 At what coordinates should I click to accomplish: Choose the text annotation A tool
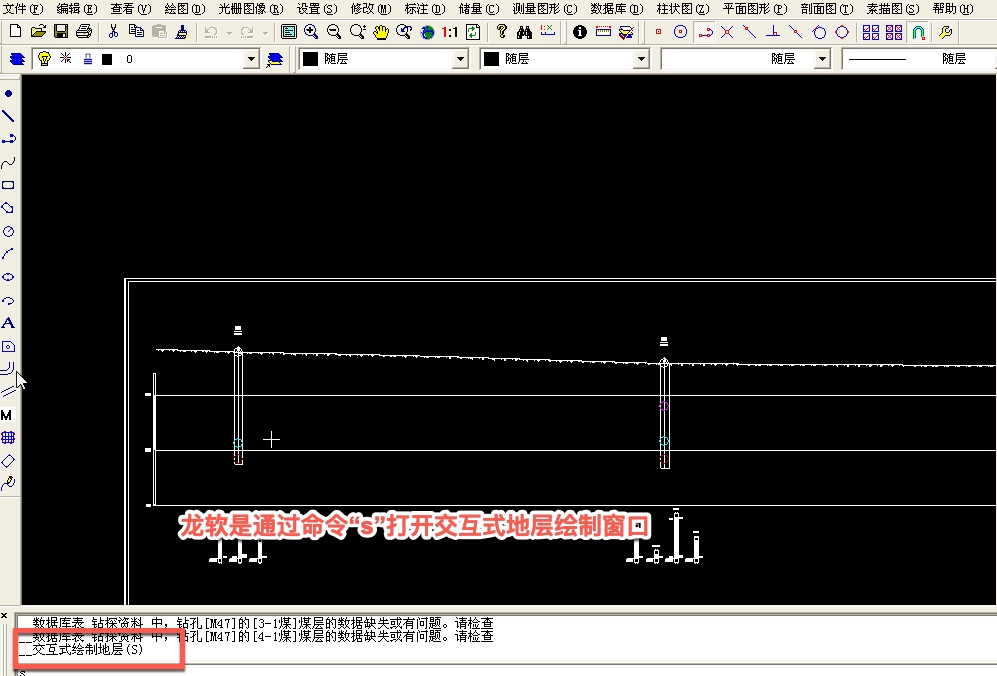[x=8, y=323]
